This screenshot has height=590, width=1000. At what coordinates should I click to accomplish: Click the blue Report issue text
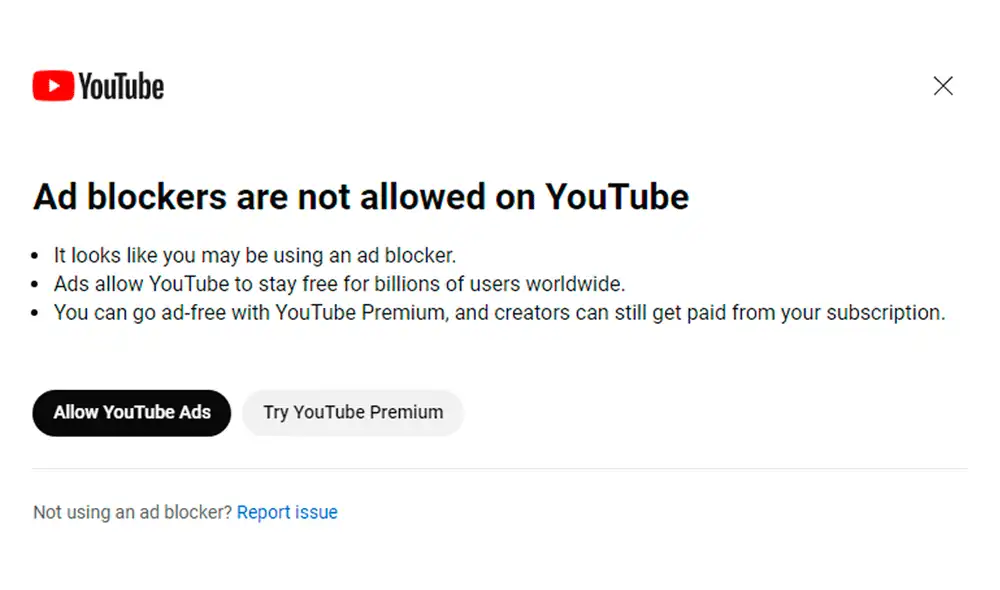pyautogui.click(x=287, y=512)
